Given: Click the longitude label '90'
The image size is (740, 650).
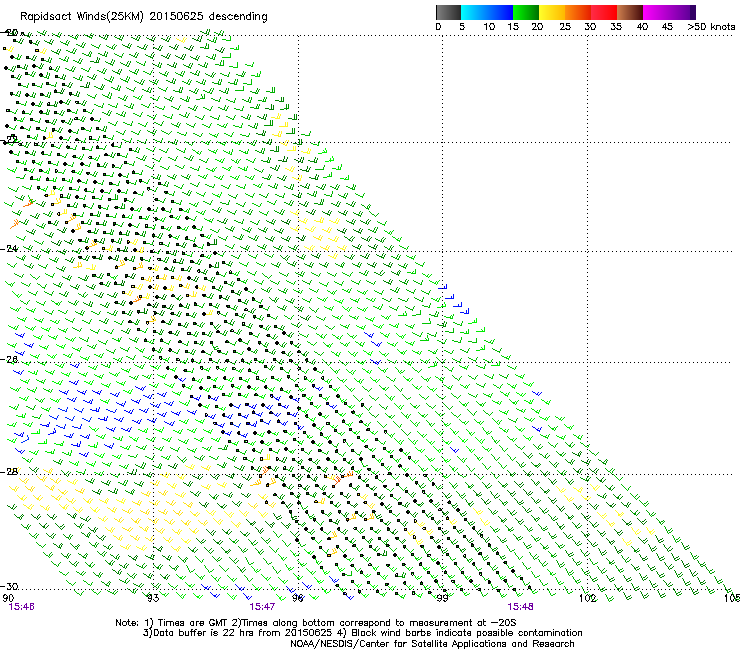Looking at the screenshot, I should pos(8,598).
